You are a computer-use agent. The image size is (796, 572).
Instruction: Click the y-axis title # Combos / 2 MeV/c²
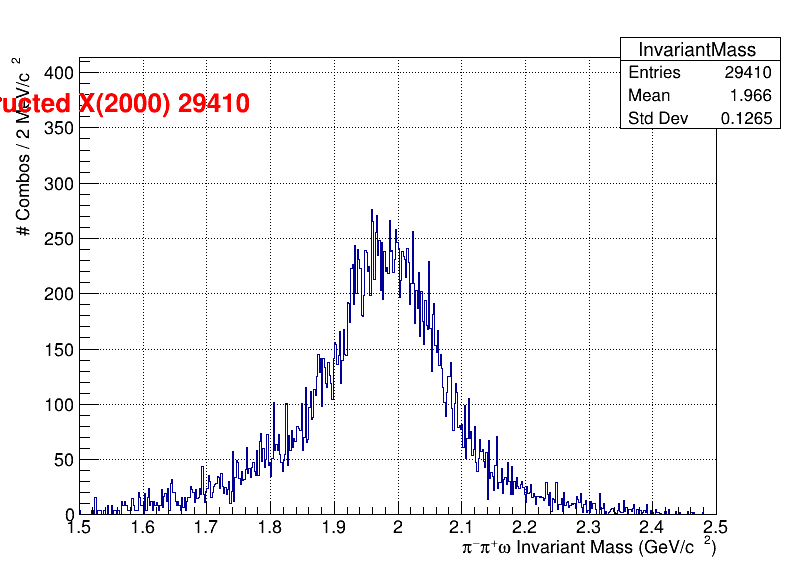click(23, 147)
